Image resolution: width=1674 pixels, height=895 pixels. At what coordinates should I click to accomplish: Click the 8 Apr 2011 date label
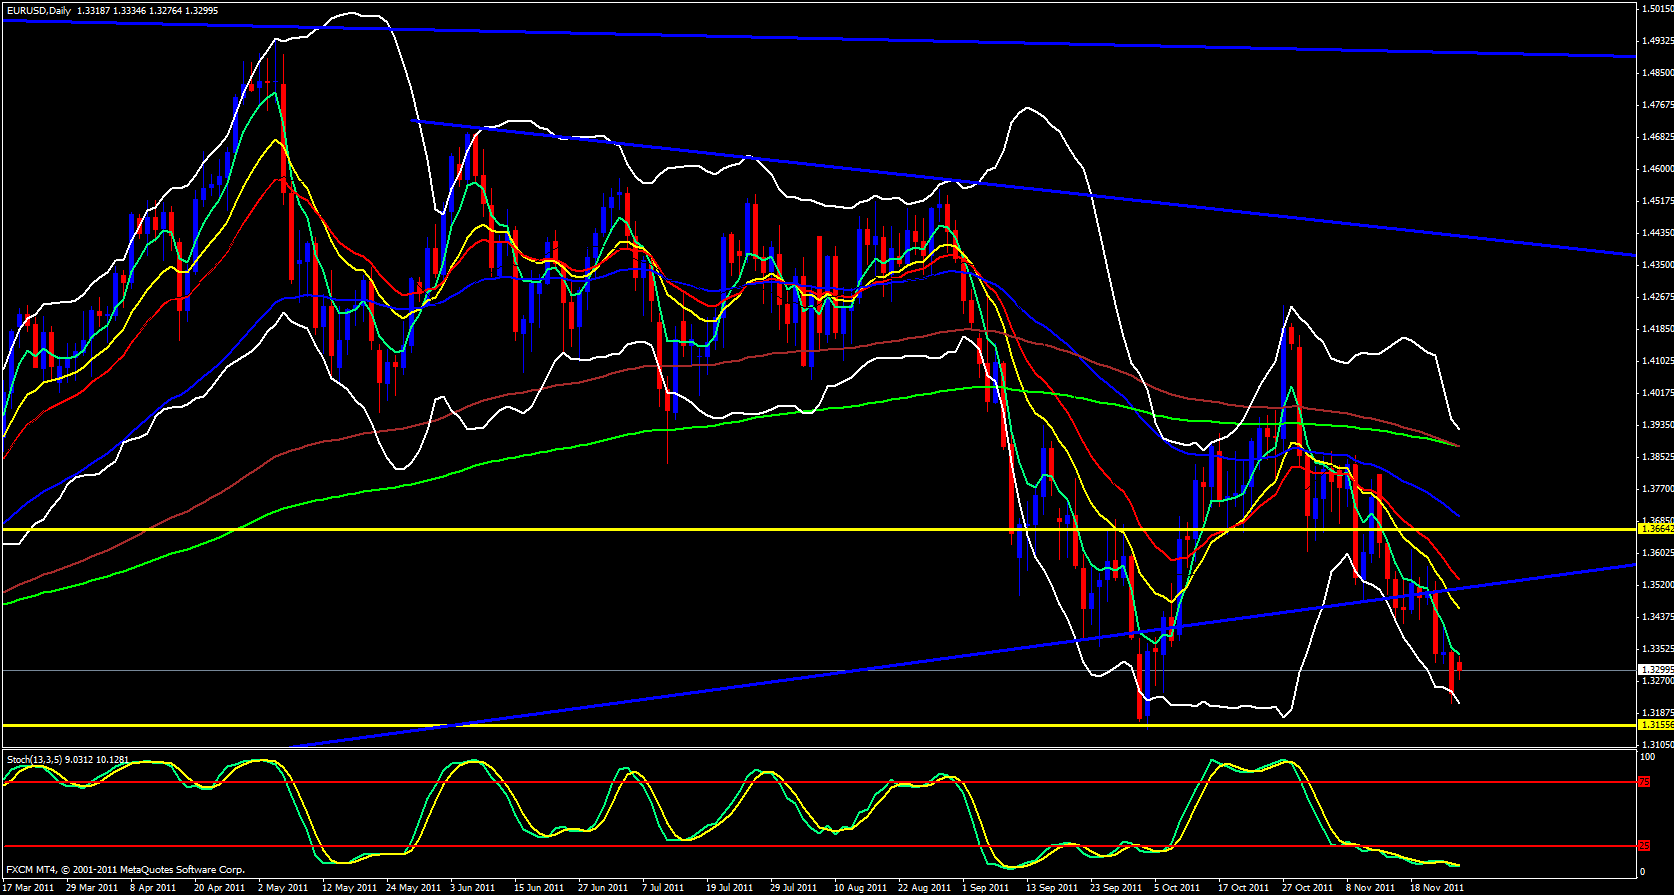tap(153, 887)
